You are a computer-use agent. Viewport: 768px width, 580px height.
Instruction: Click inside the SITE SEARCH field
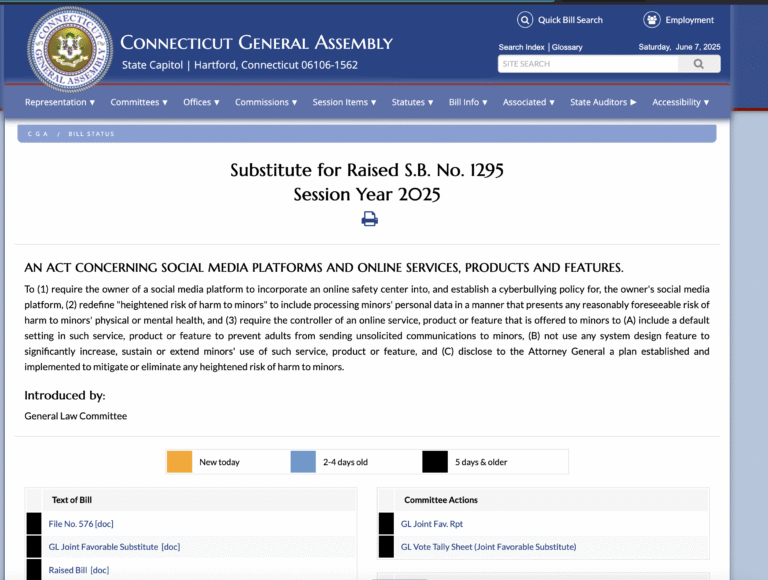[x=588, y=64]
